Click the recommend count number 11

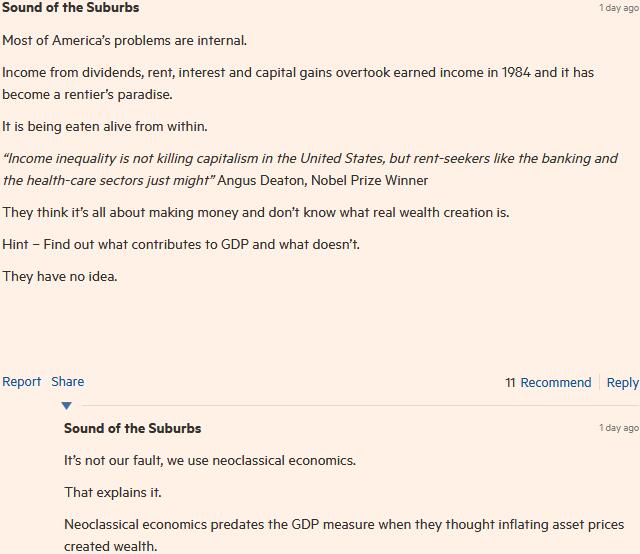(510, 383)
